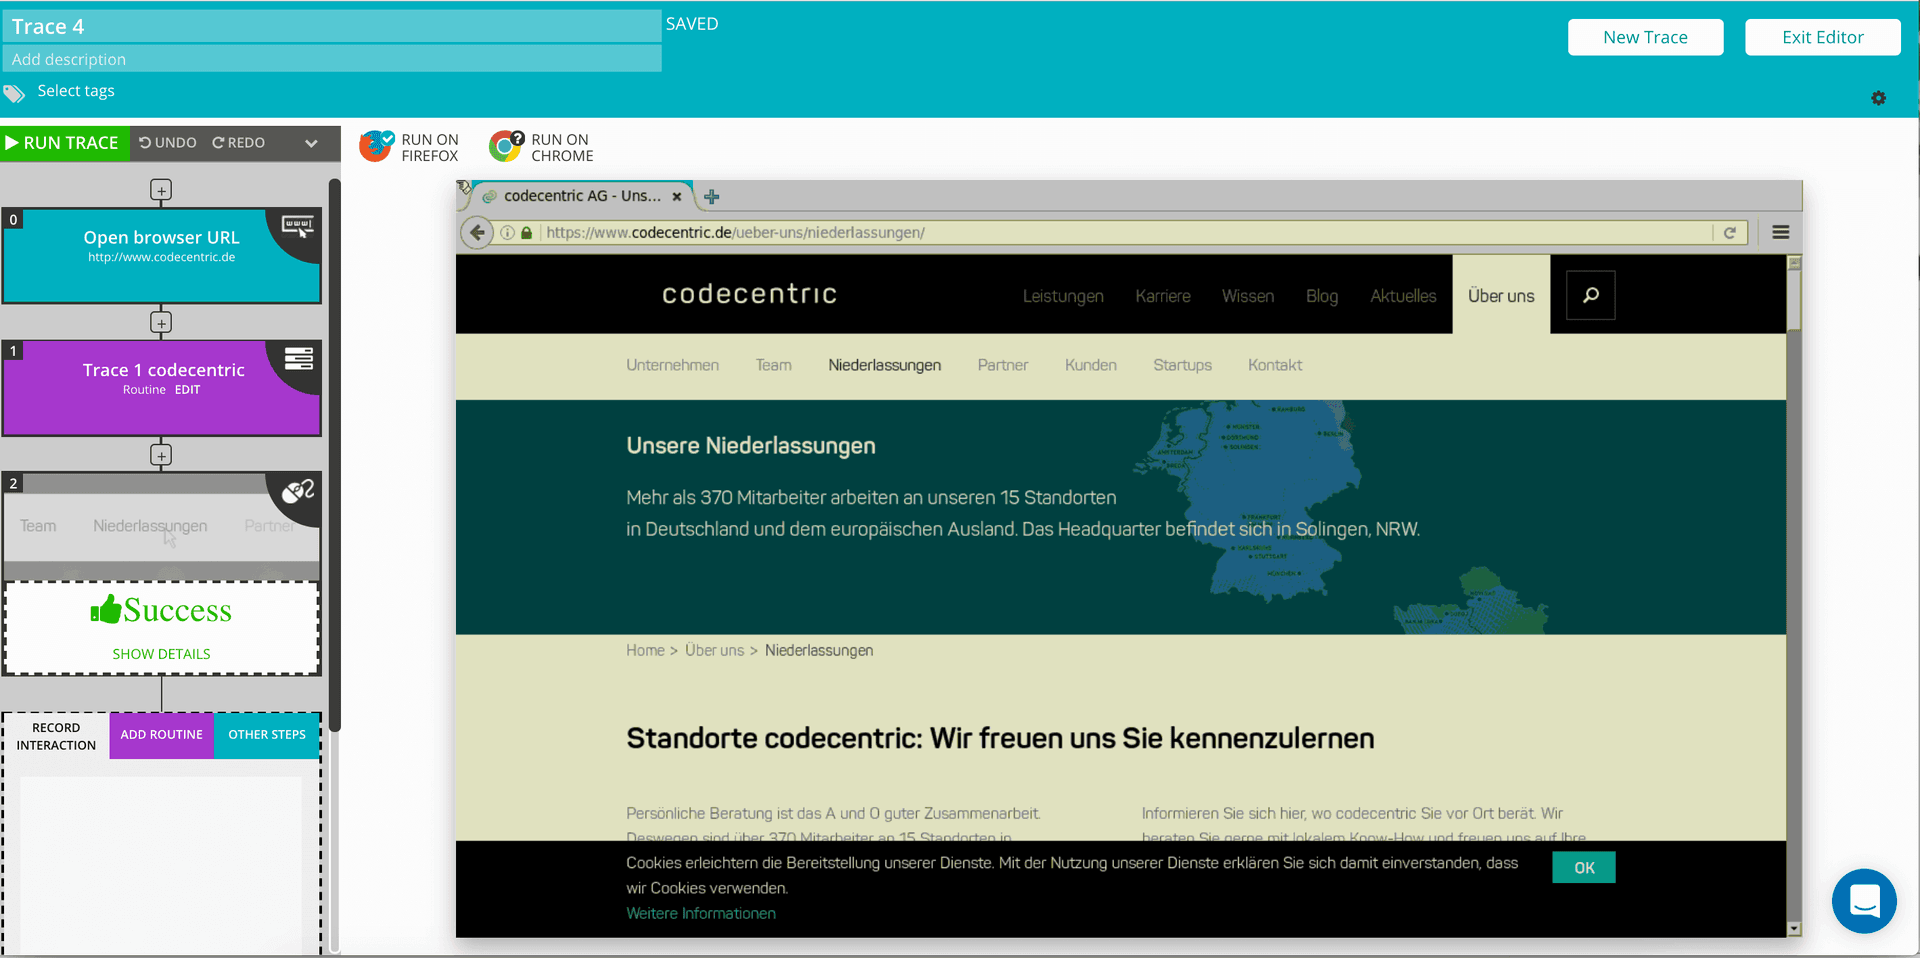Click the settings gear icon
The width and height of the screenshot is (1920, 958).
[1878, 98]
